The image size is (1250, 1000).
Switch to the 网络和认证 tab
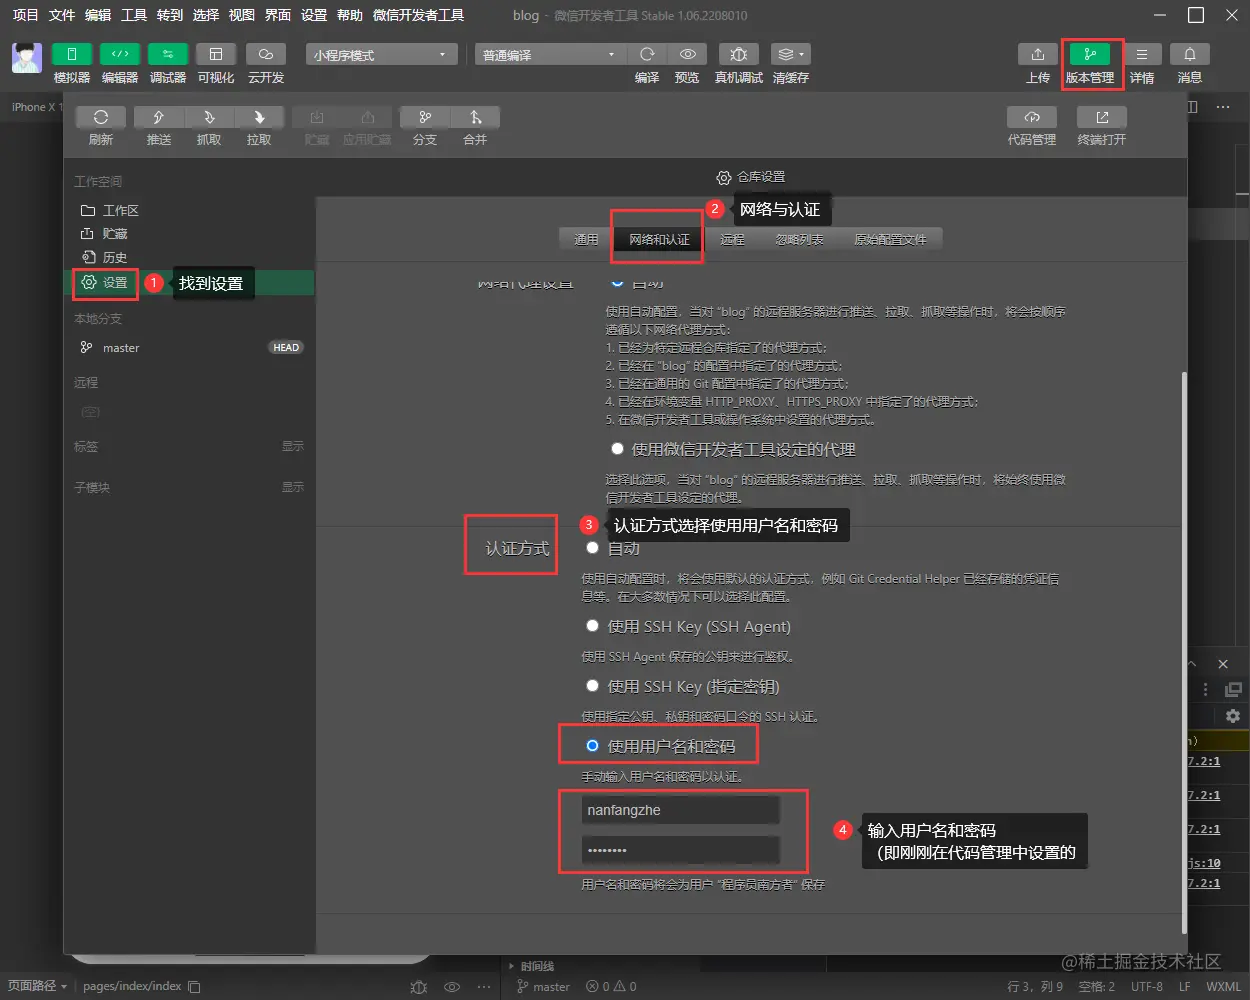click(659, 239)
